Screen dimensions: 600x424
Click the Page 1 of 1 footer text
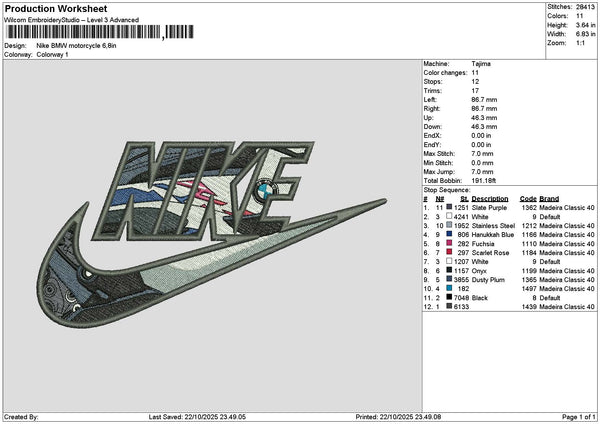pos(579,417)
